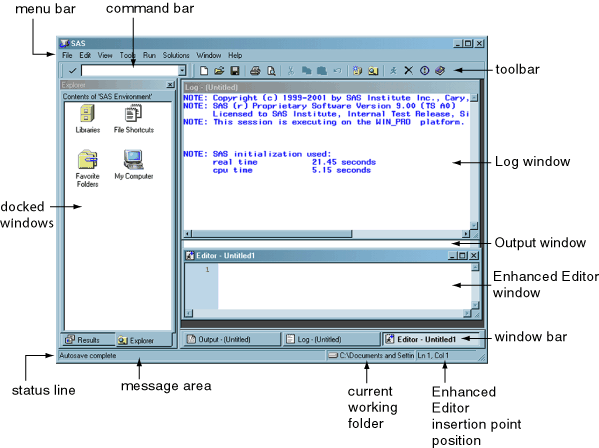Click the 'Ln 1, Col 1' status entry
Screen dimensions: 599x448
tap(433, 356)
